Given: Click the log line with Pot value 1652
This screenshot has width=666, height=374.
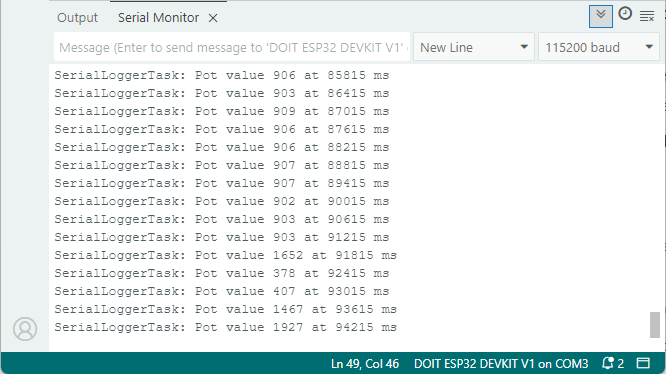Looking at the screenshot, I should point(226,255).
